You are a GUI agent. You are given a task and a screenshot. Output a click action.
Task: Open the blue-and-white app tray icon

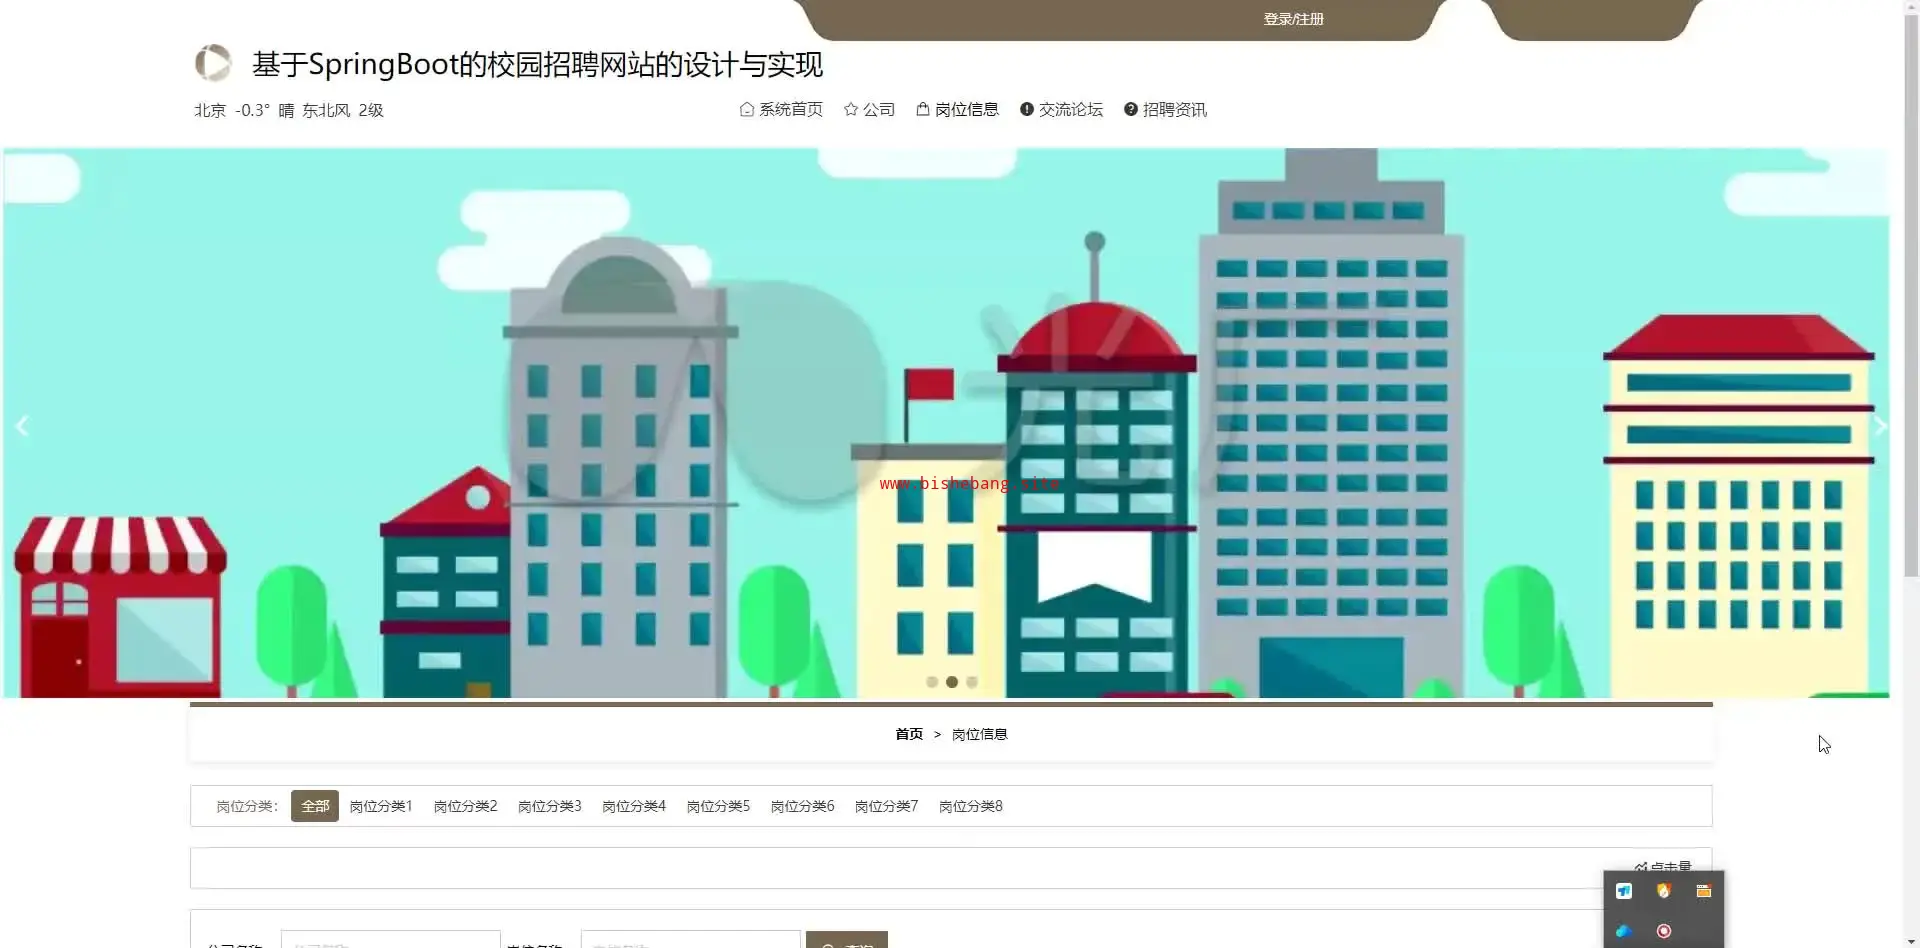pyautogui.click(x=1623, y=891)
